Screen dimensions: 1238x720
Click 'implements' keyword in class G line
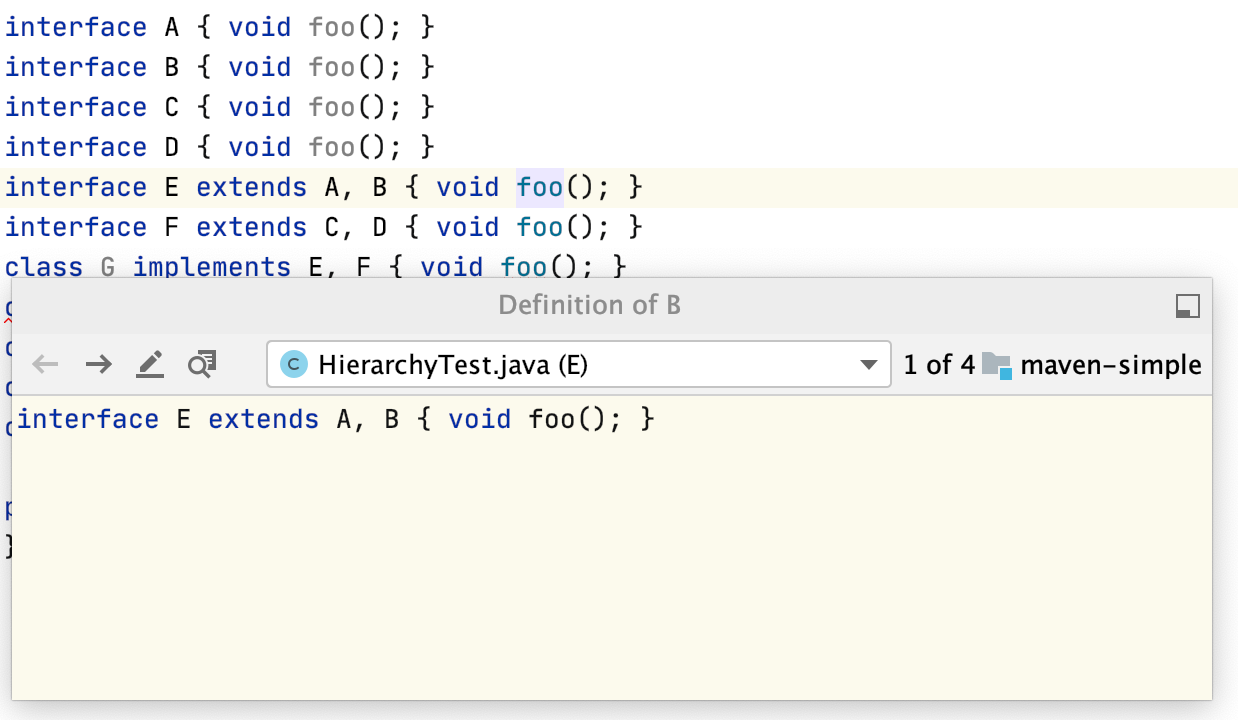211,267
